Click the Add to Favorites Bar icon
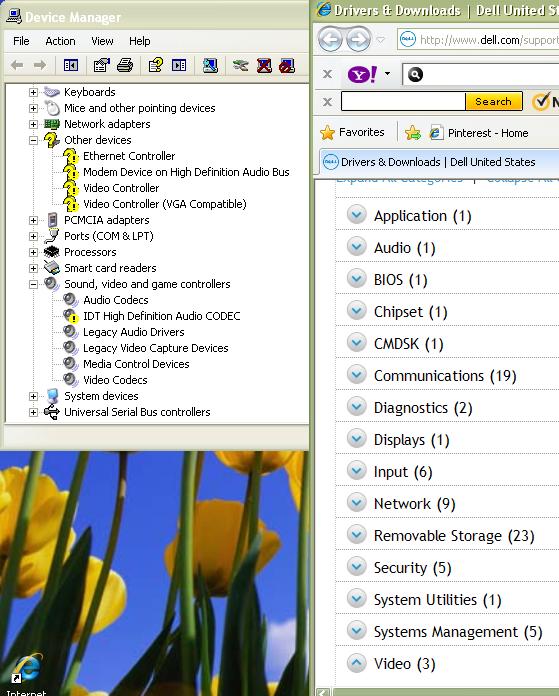The image size is (559, 696). point(412,133)
